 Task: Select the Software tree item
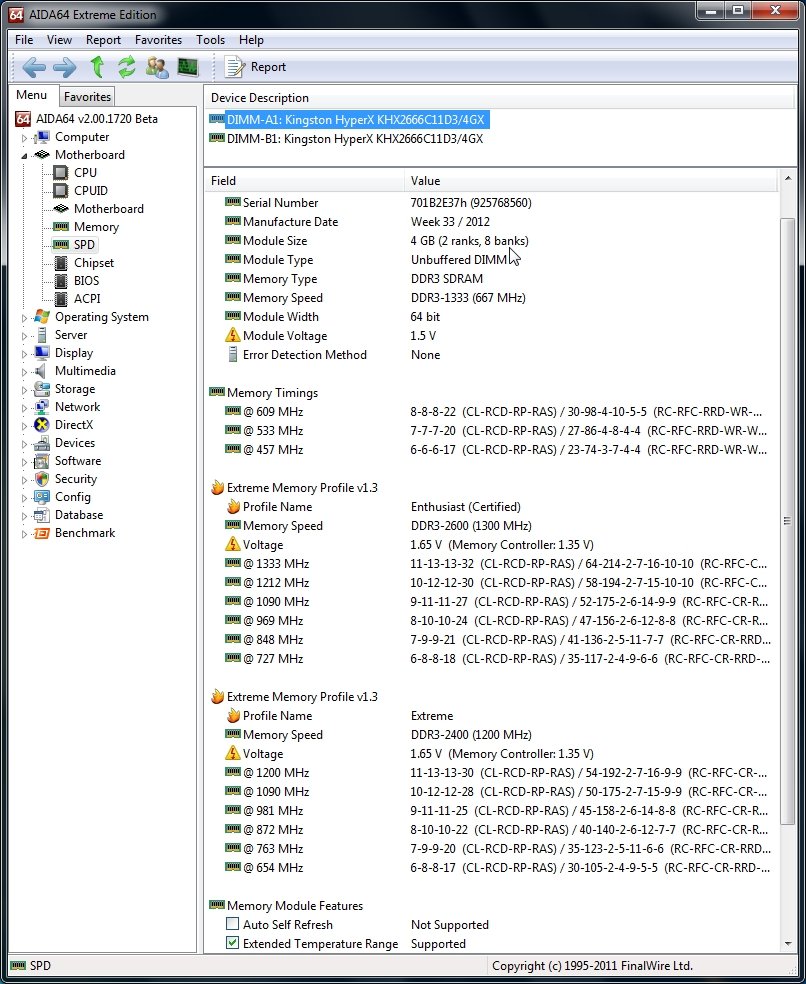(x=78, y=461)
